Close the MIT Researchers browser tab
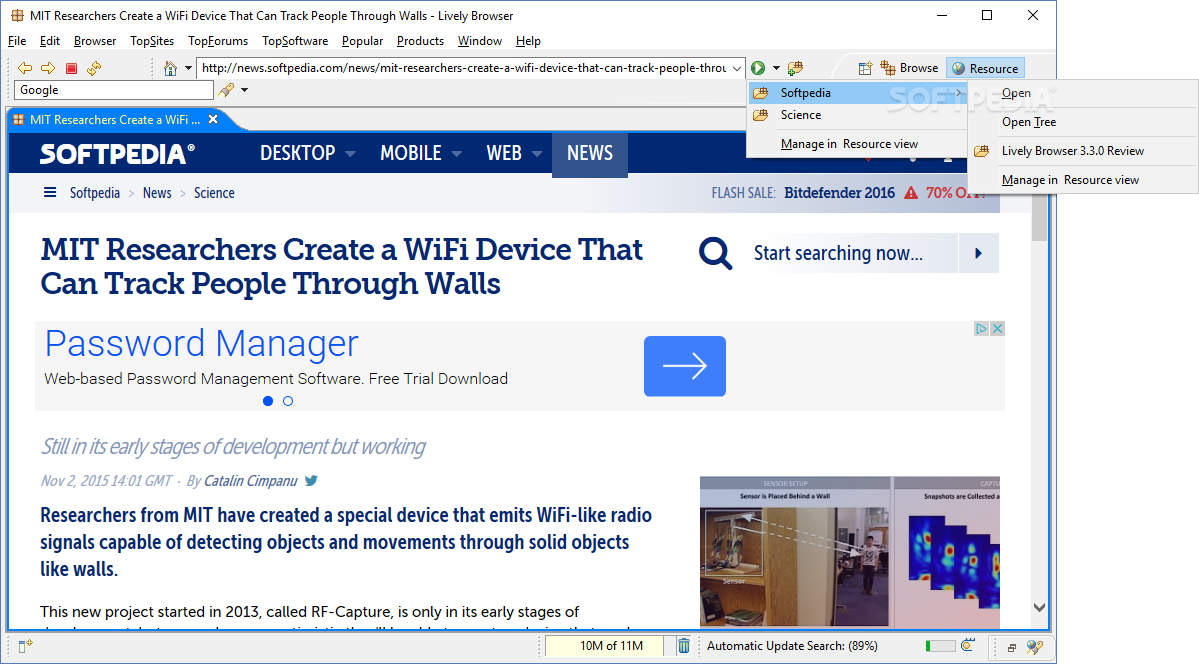 click(x=213, y=119)
